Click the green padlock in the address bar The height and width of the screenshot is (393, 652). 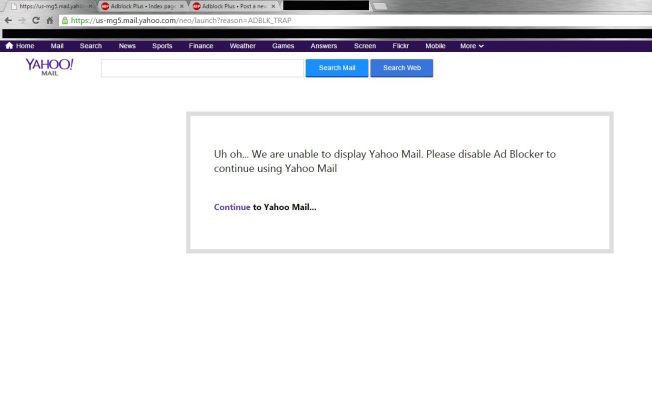pyautogui.click(x=65, y=20)
